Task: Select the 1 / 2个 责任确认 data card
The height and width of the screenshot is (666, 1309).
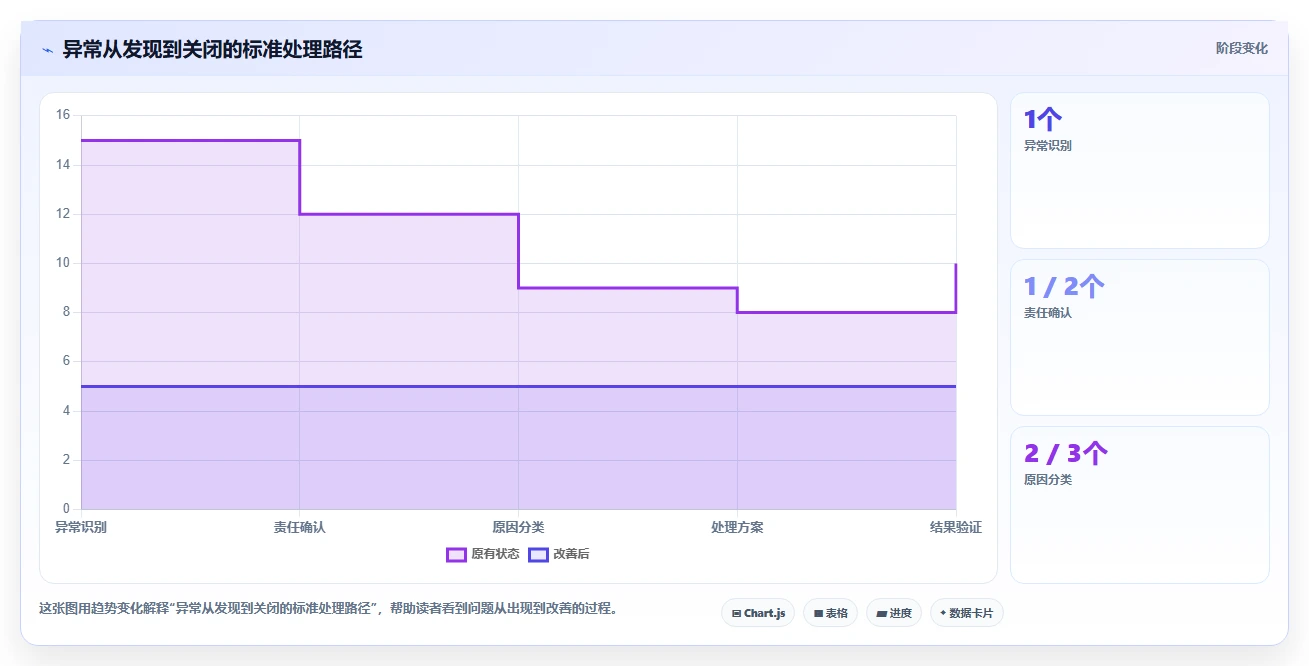Action: pos(1139,337)
